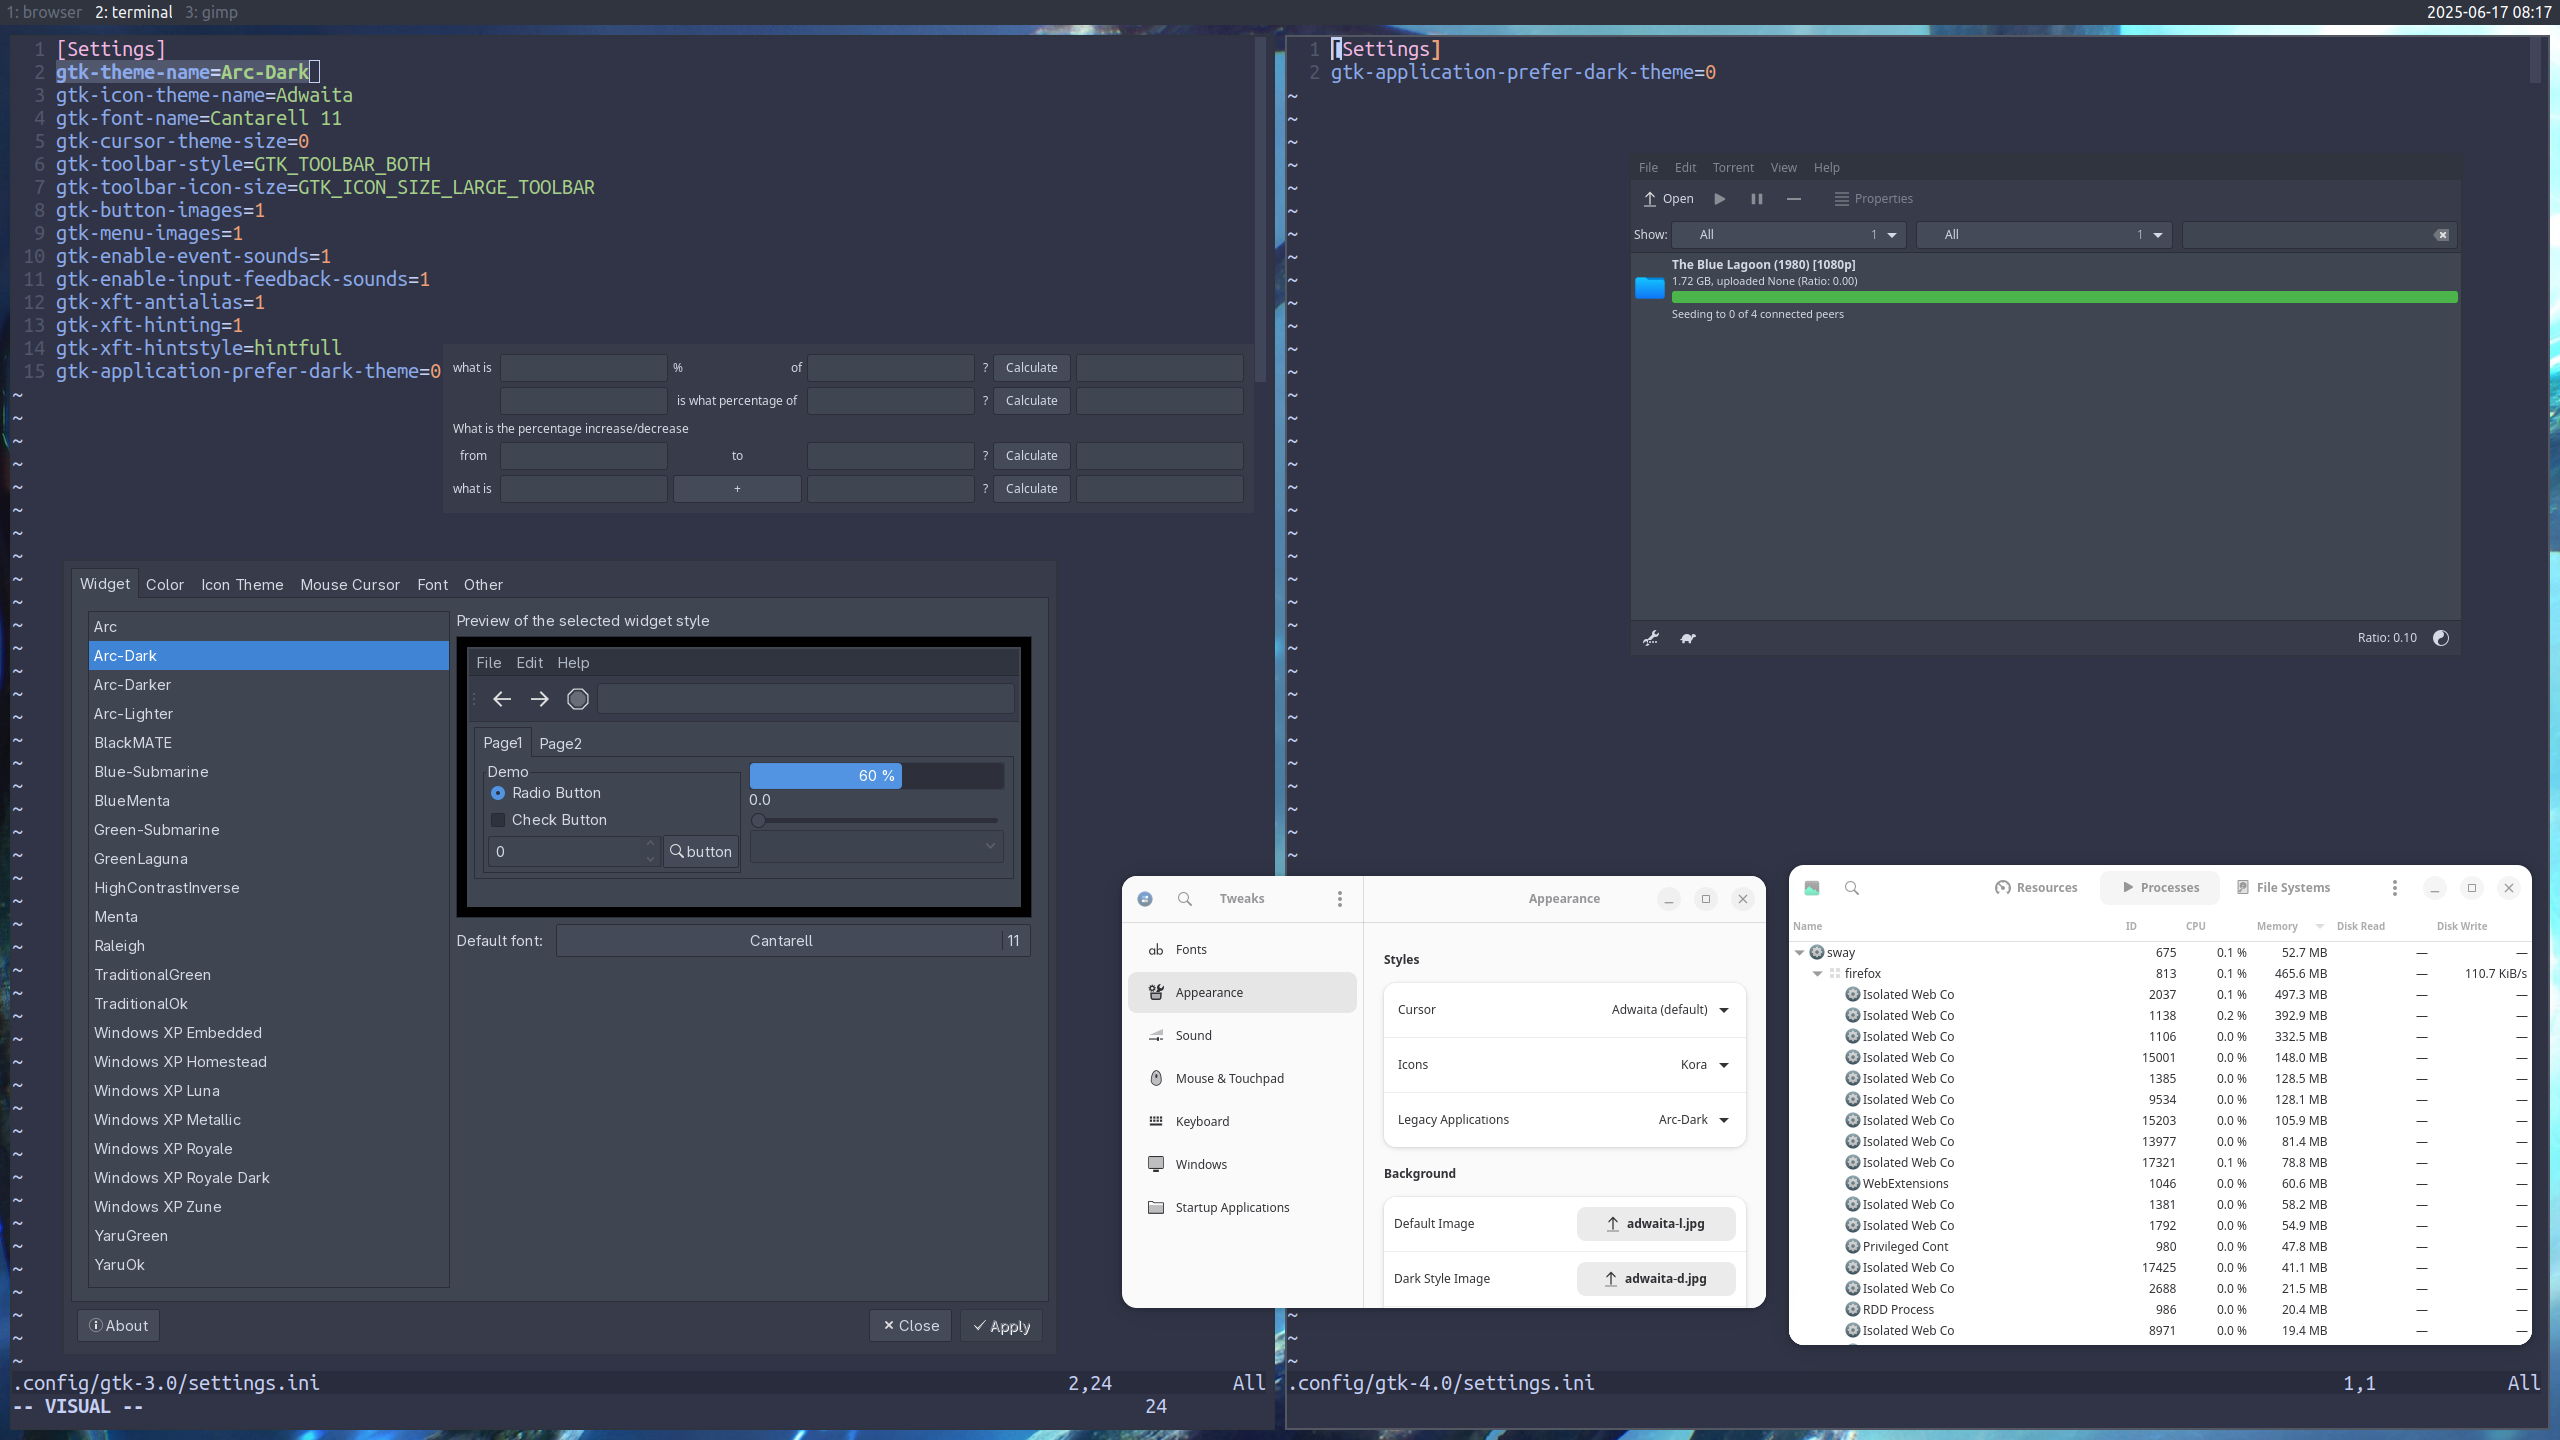The image size is (2560, 1440).
Task: Open the View menu in Transmission
Action: [x=1783, y=168]
